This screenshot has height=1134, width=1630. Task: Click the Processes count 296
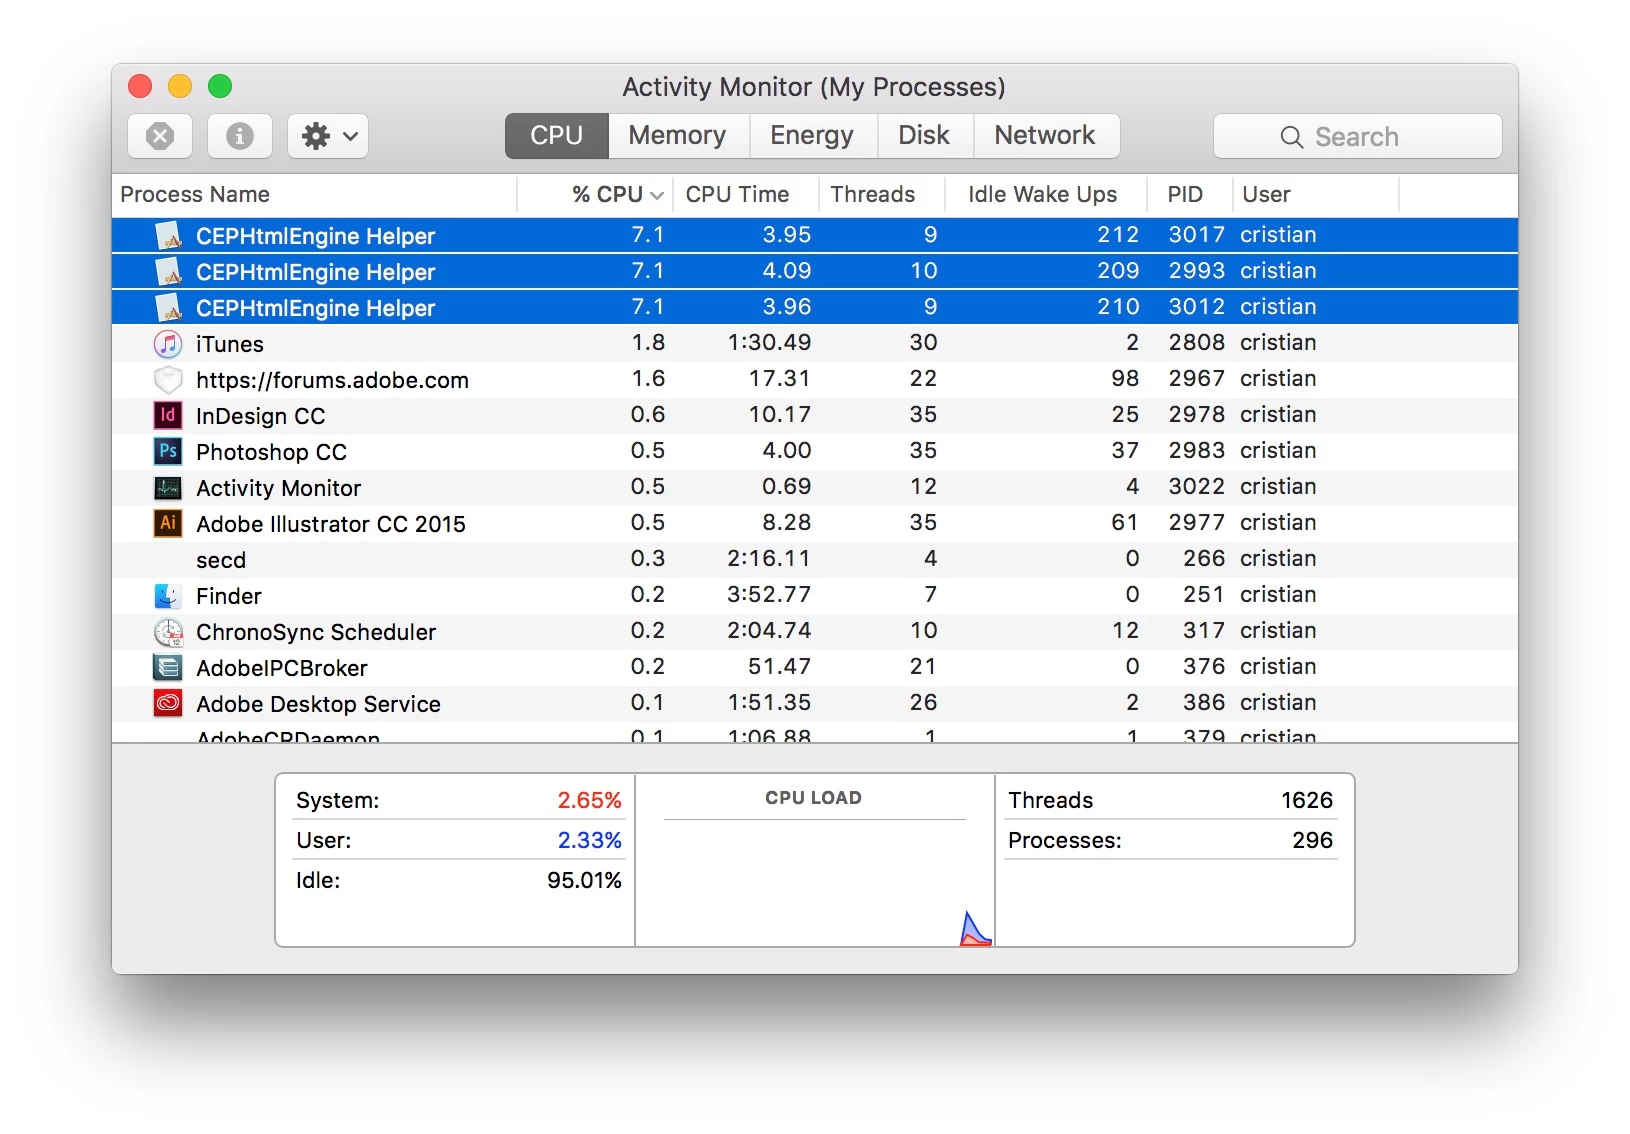click(1313, 840)
